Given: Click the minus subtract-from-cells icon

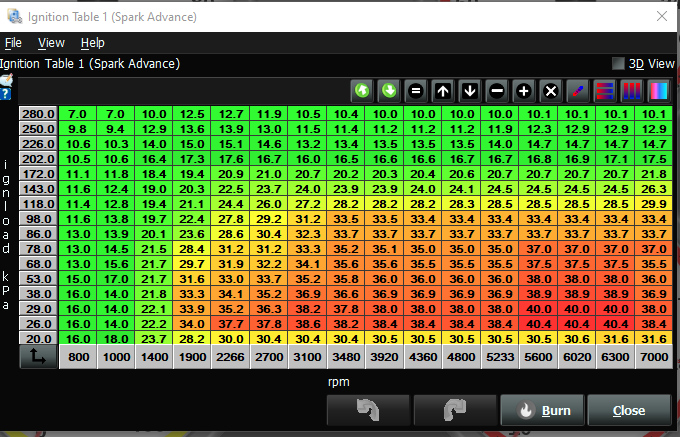Looking at the screenshot, I should coord(497,90).
